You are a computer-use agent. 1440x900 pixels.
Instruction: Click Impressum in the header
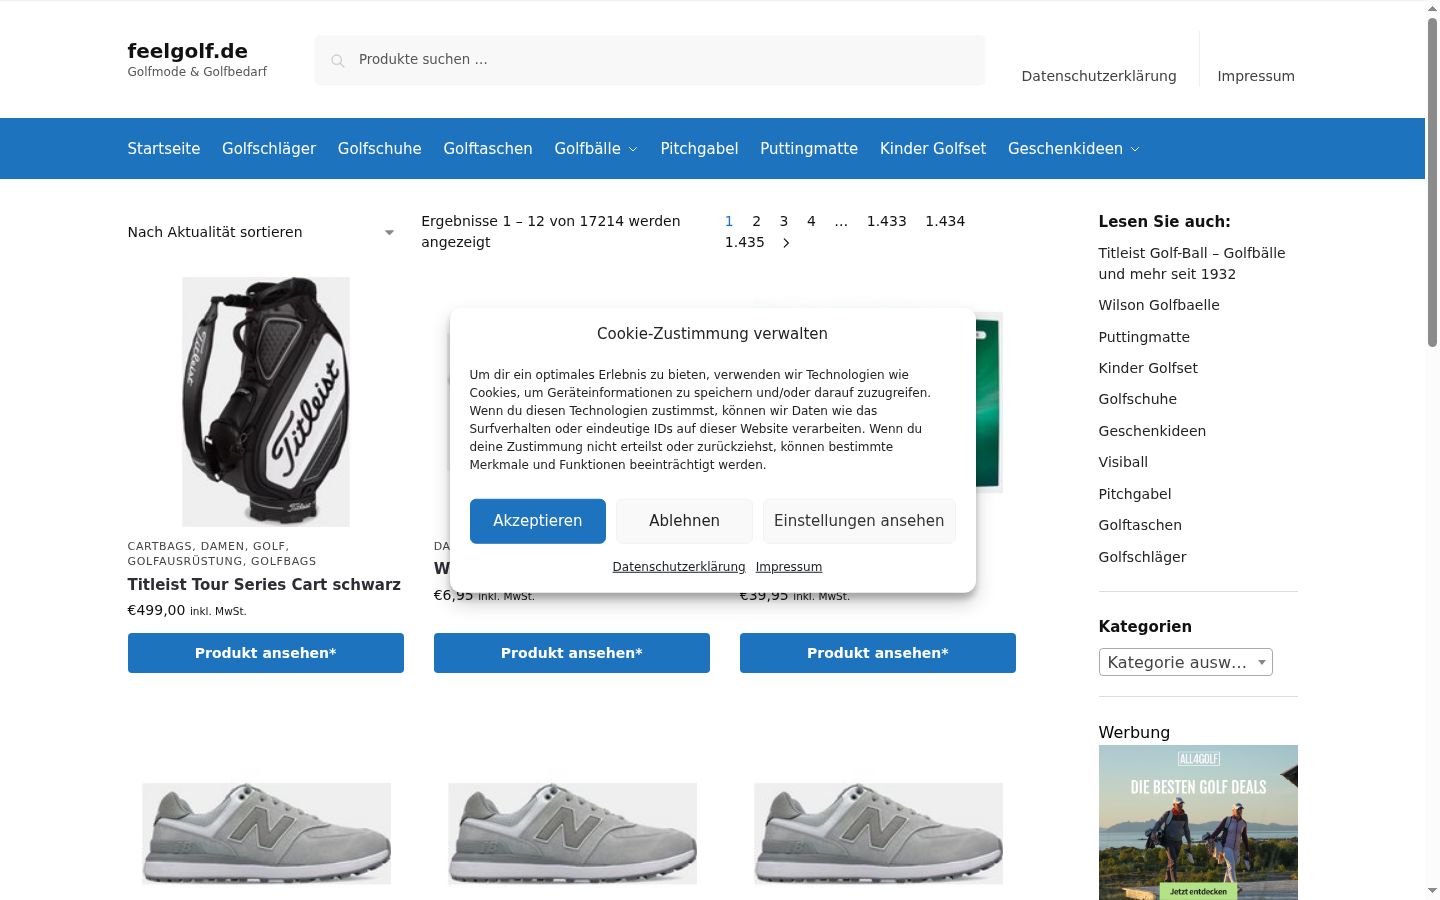1256,76
